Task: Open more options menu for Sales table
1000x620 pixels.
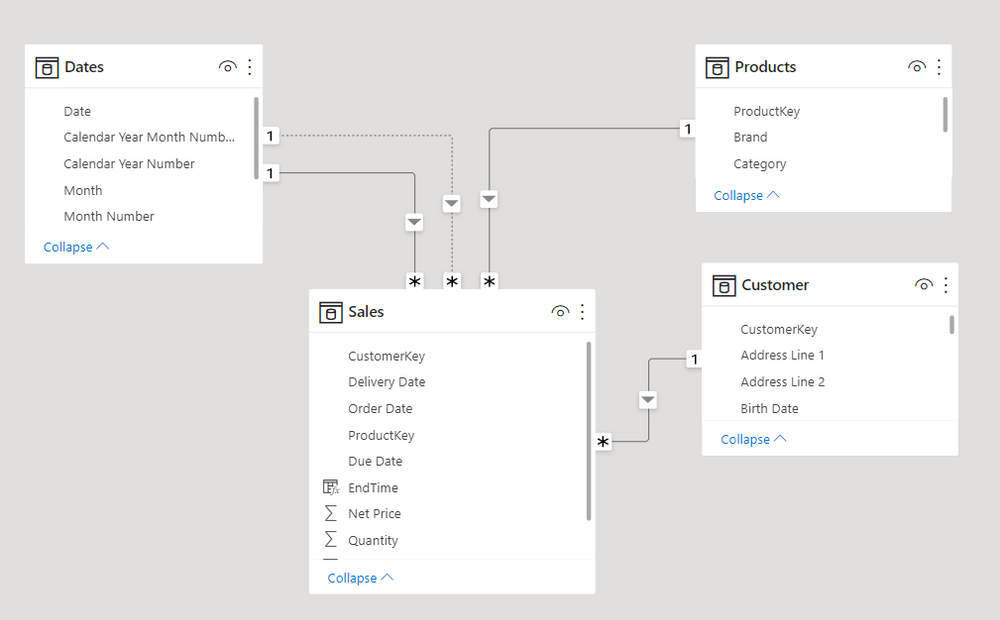Action: (x=583, y=312)
